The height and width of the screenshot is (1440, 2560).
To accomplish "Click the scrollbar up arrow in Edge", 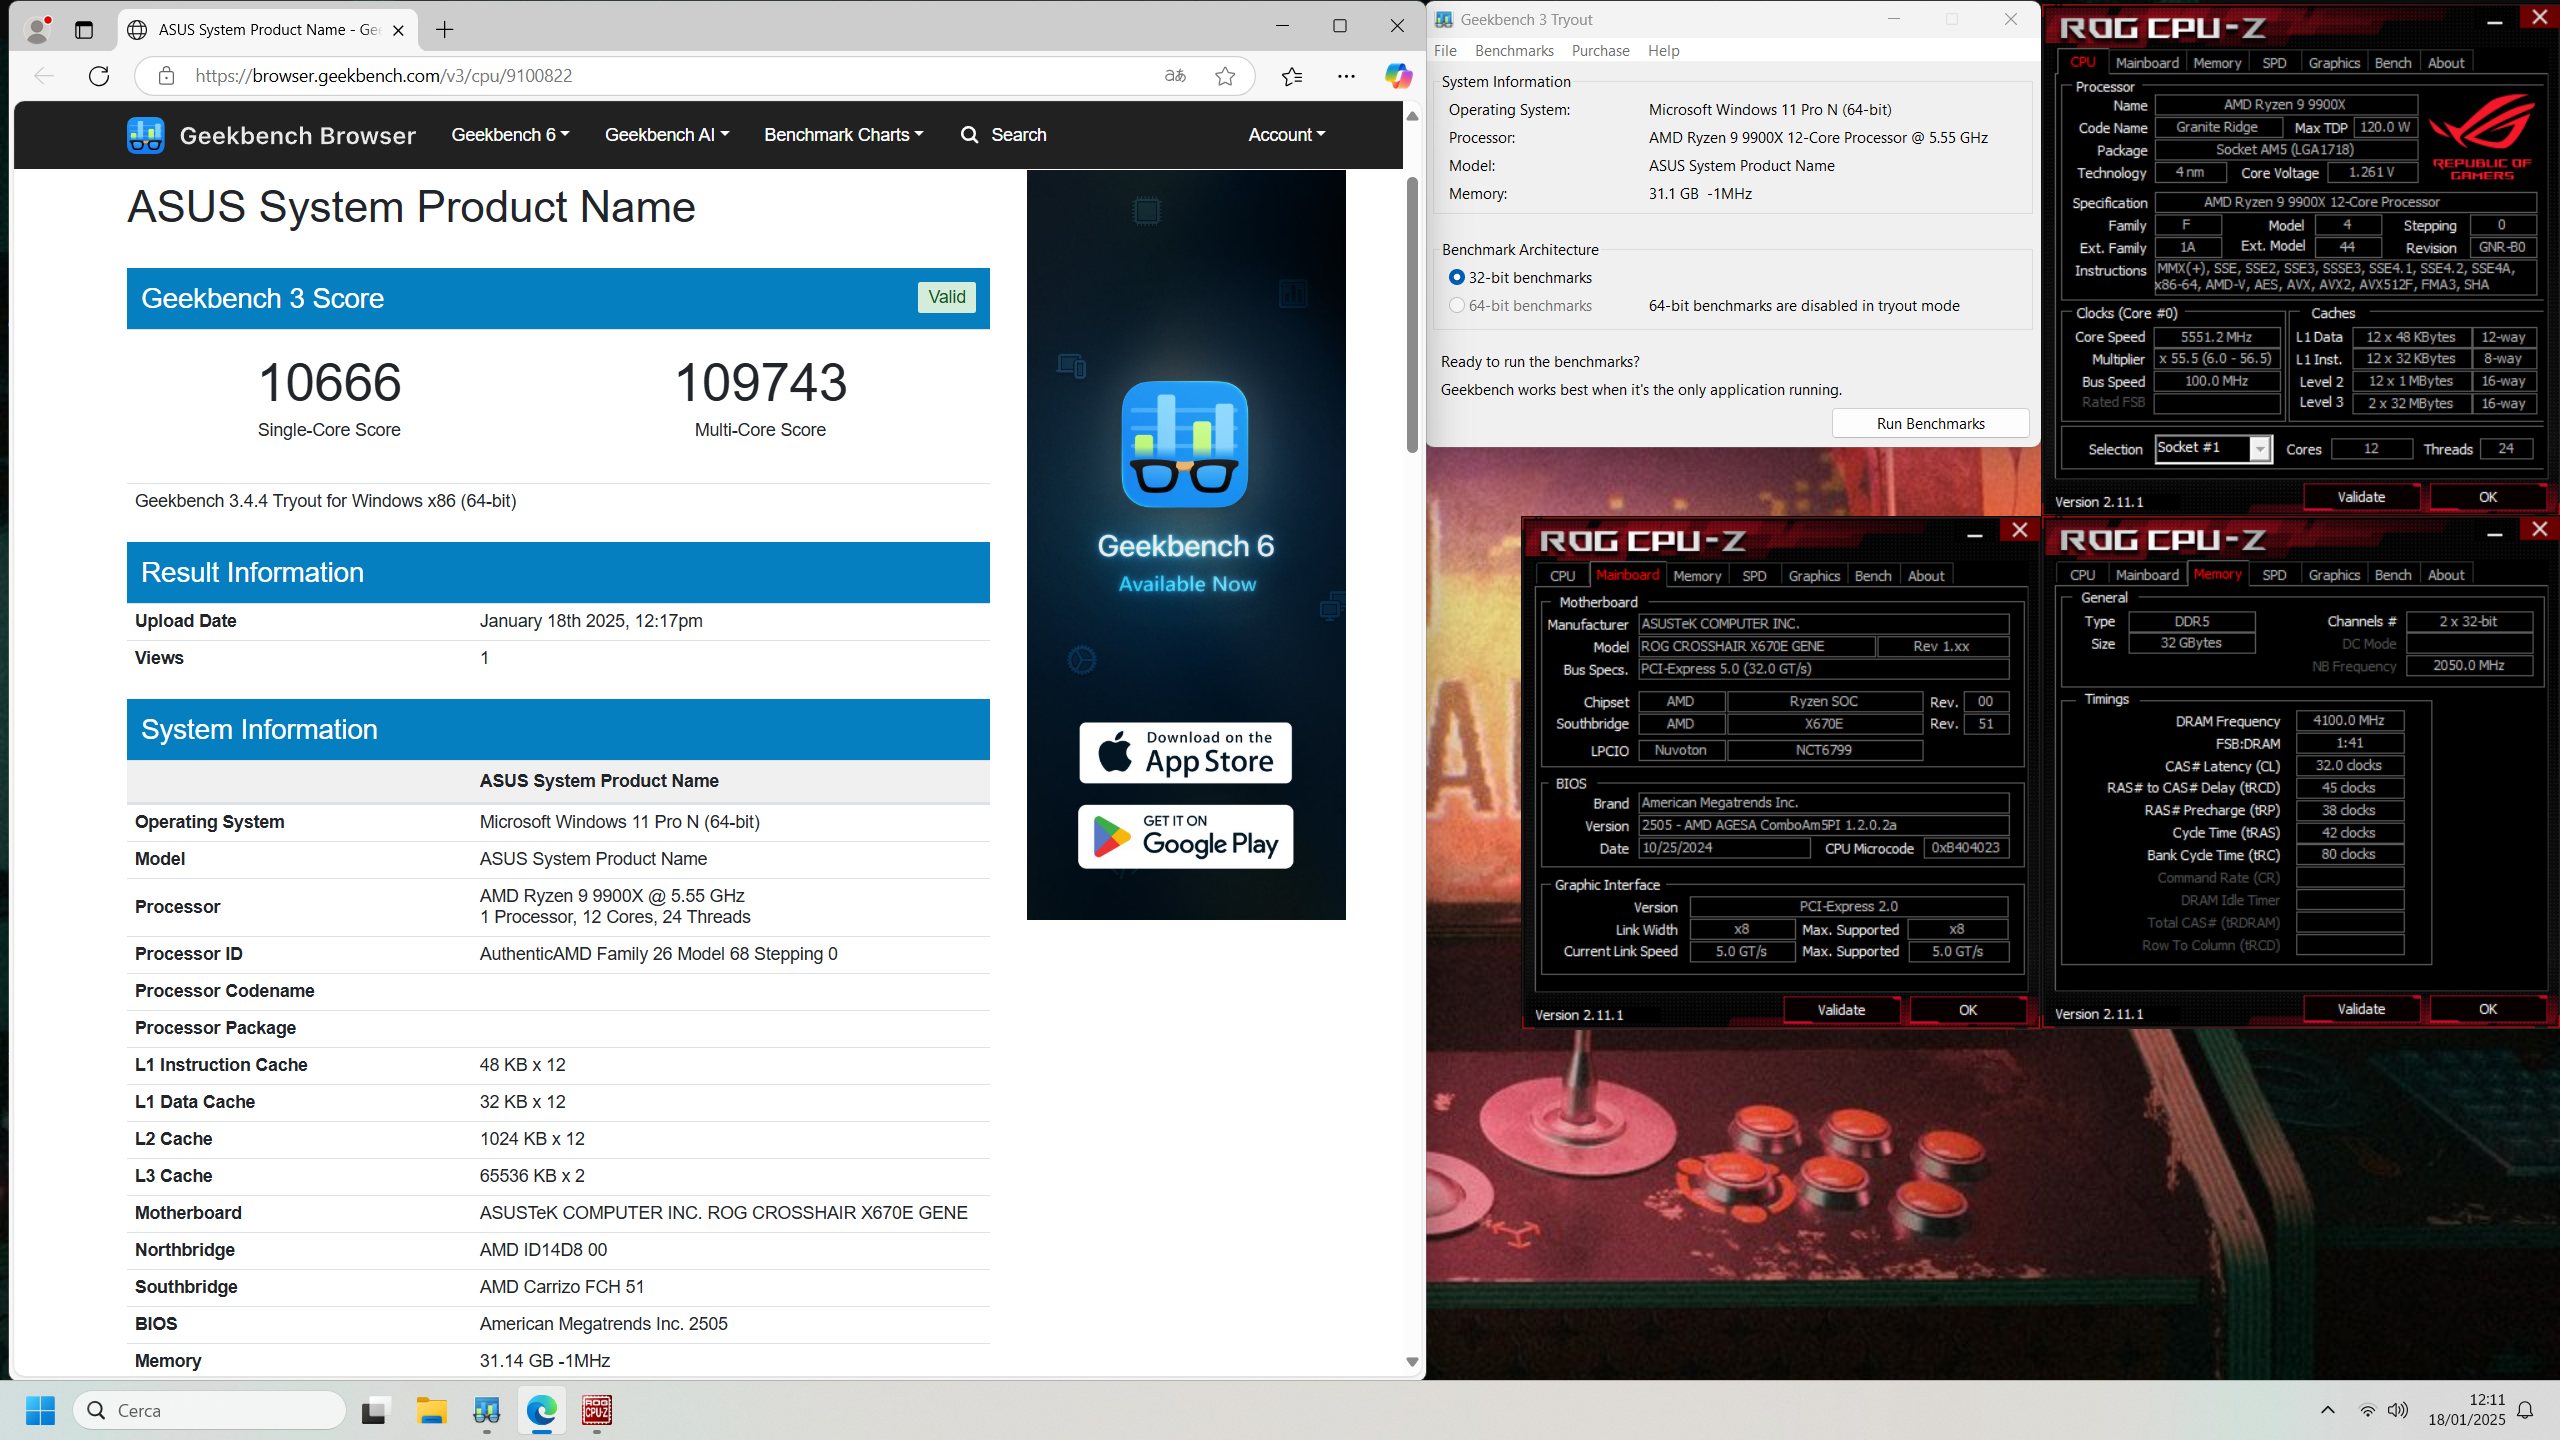I will (1412, 117).
